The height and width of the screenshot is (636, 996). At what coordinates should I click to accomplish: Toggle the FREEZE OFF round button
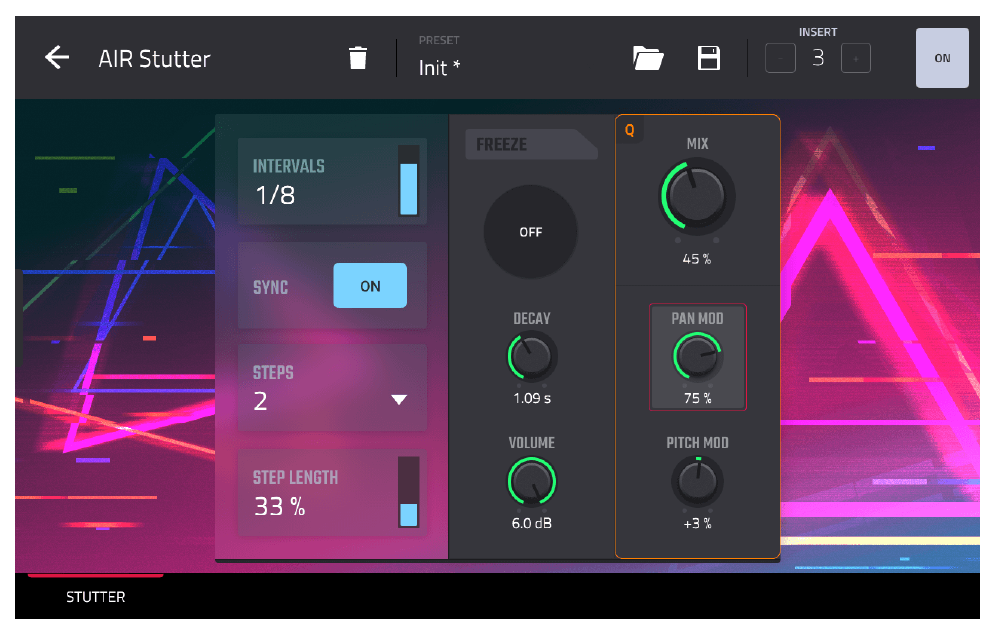pos(530,232)
